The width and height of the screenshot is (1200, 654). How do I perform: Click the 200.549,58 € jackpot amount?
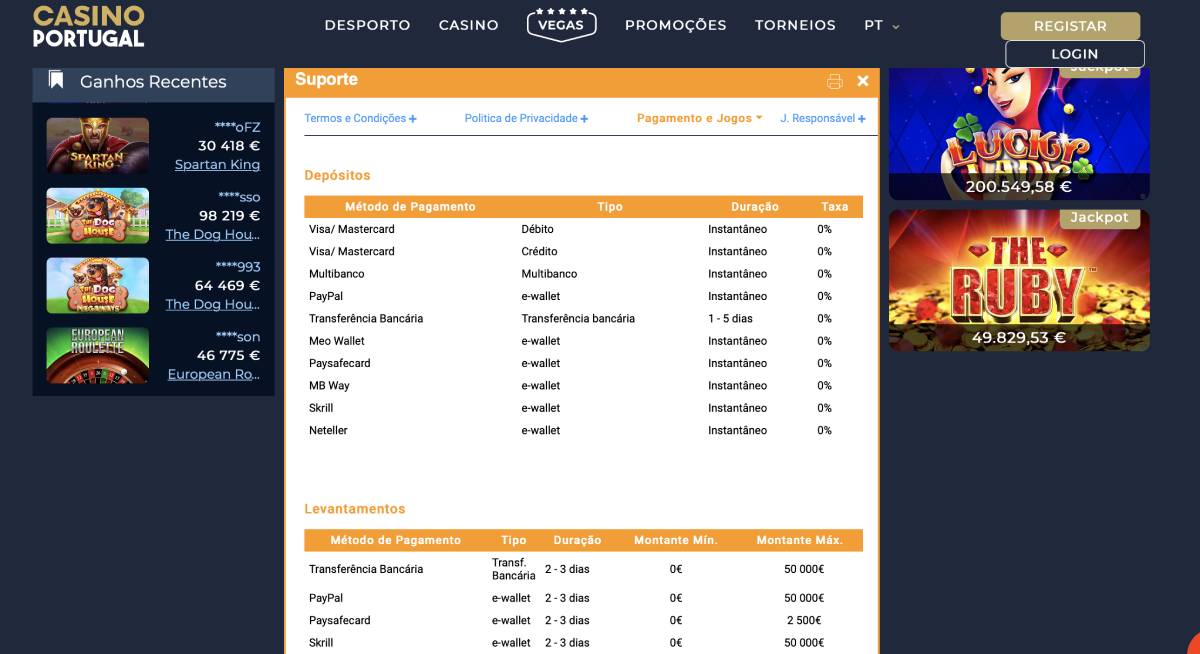click(x=1019, y=186)
